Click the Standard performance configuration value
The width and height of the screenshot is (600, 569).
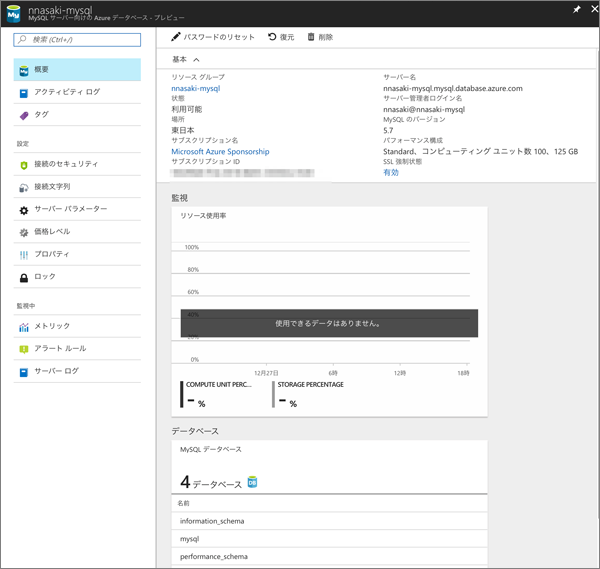(481, 152)
